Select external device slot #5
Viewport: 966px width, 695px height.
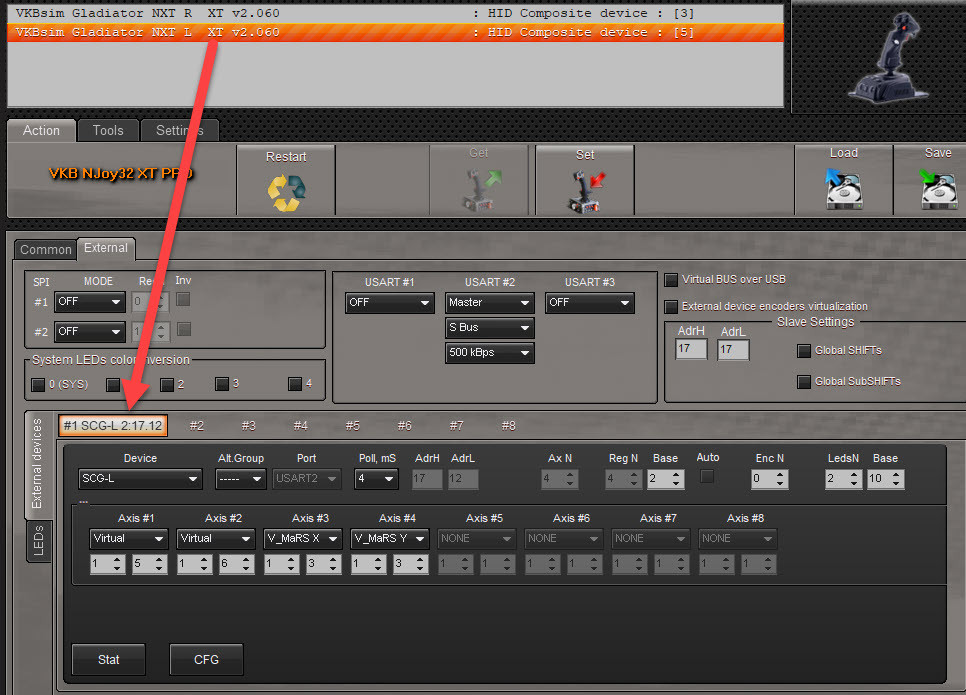(352, 425)
